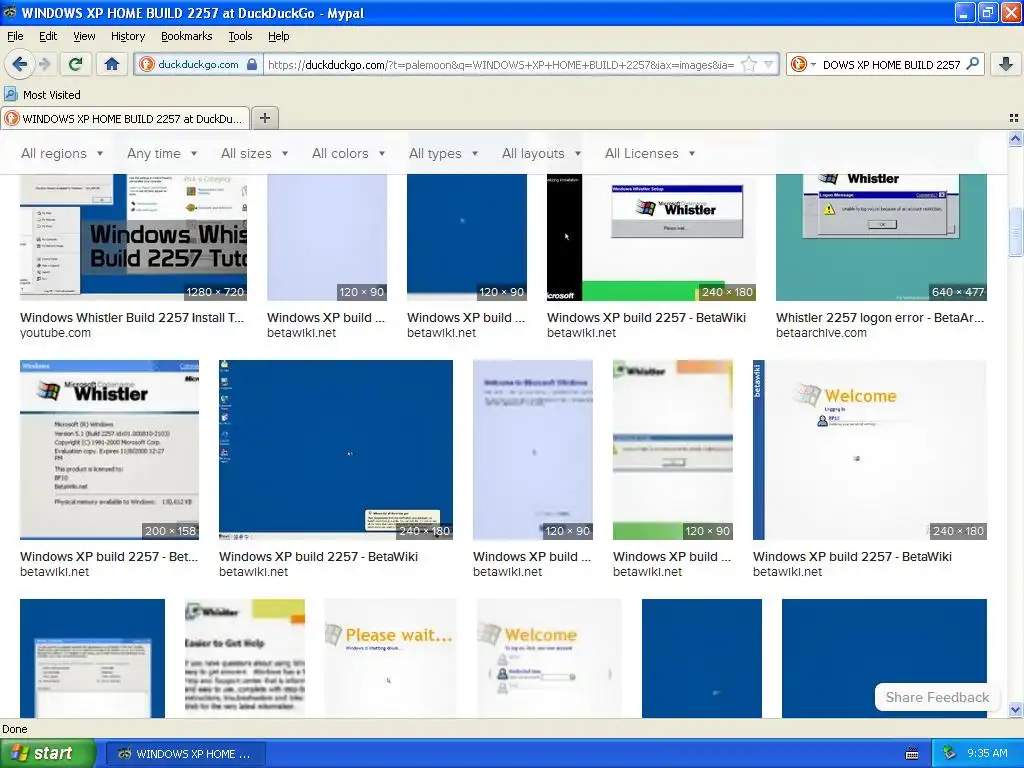This screenshot has width=1024, height=768.
Task: Click the magnifier search icon
Action: tap(972, 64)
